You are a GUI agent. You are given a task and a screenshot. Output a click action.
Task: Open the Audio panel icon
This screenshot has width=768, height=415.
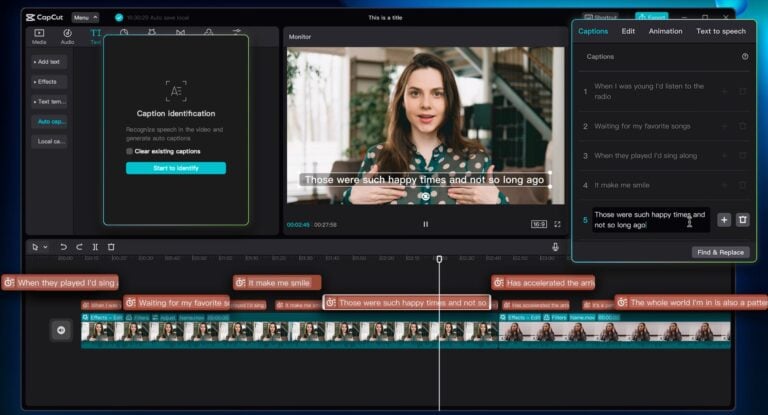tap(67, 36)
